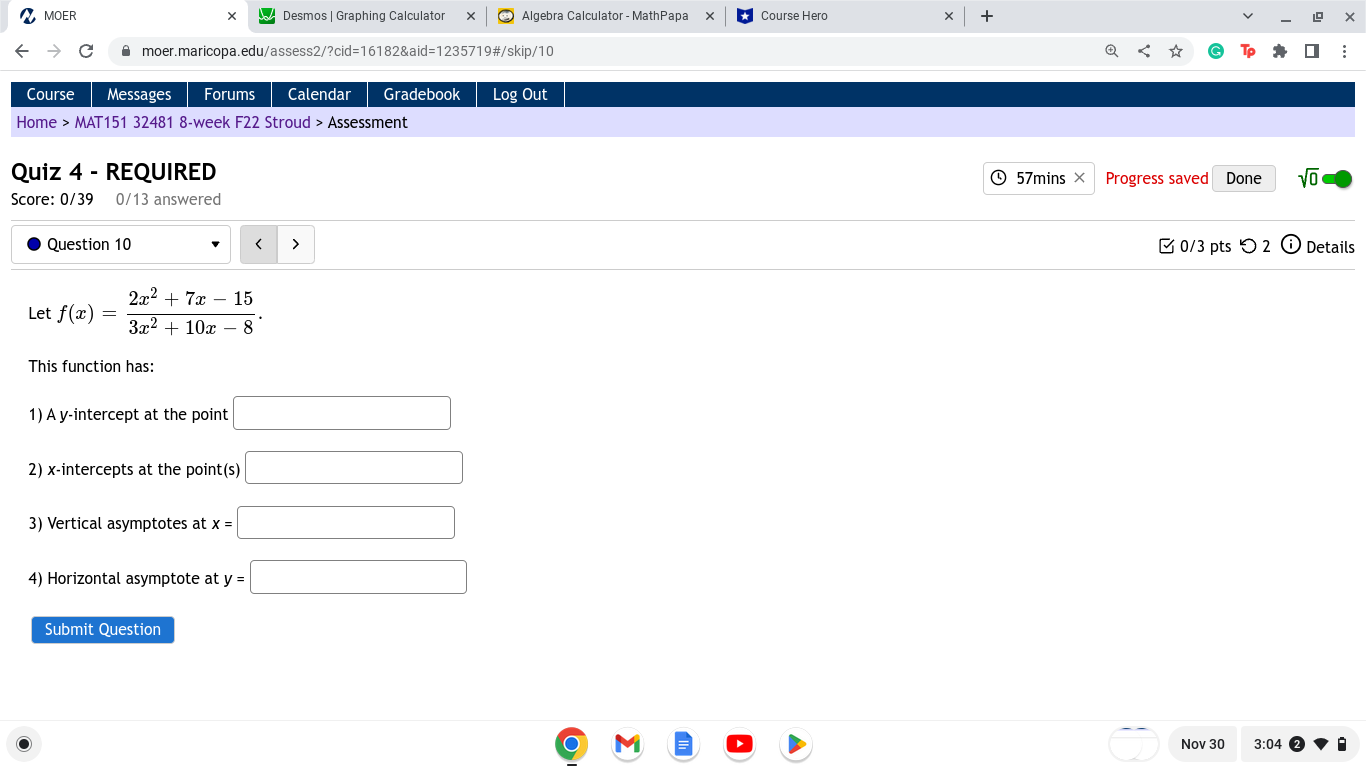Image resolution: width=1366 pixels, height=768 pixels.
Task: Open the Calendar menu item
Action: [x=319, y=94]
